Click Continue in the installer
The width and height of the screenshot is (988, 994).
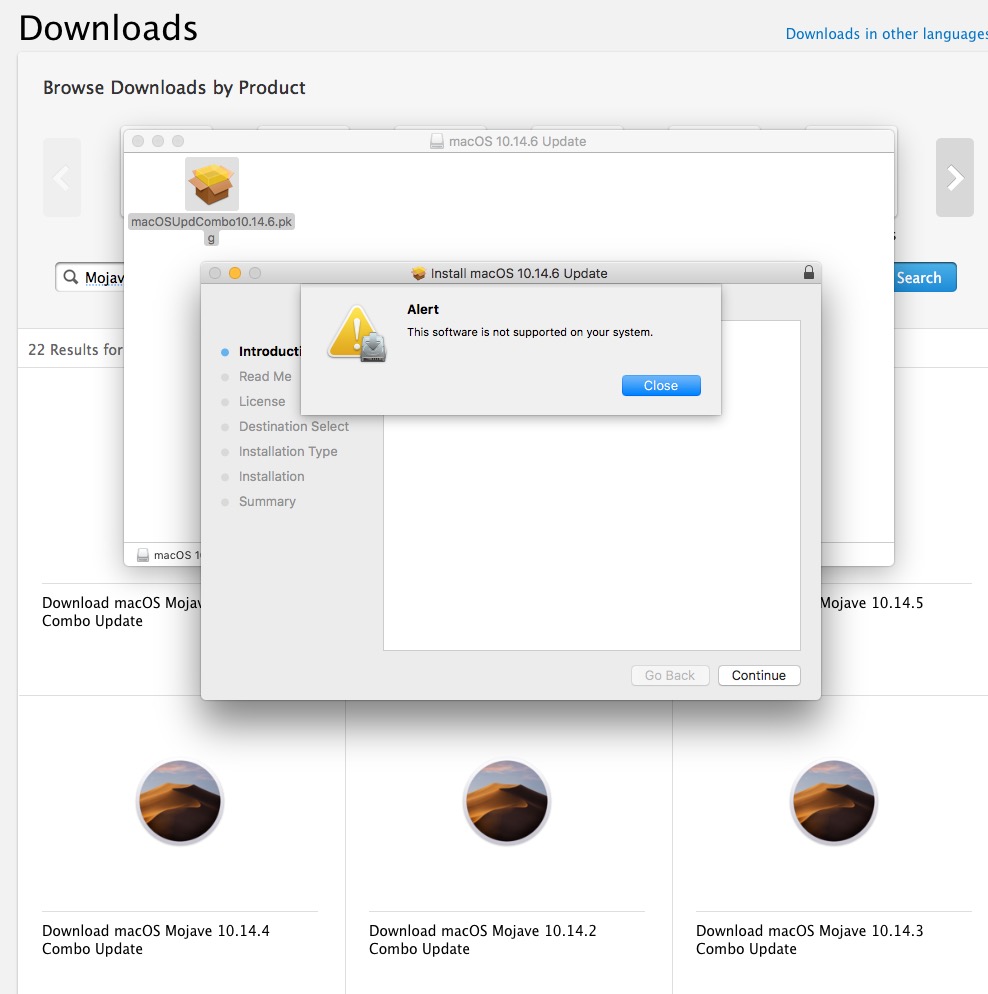(x=759, y=675)
